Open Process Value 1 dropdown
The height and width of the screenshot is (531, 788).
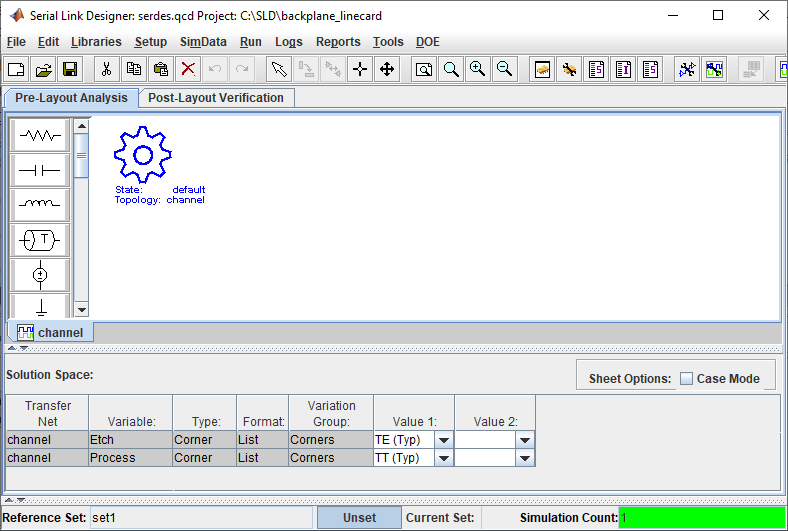pyautogui.click(x=444, y=458)
